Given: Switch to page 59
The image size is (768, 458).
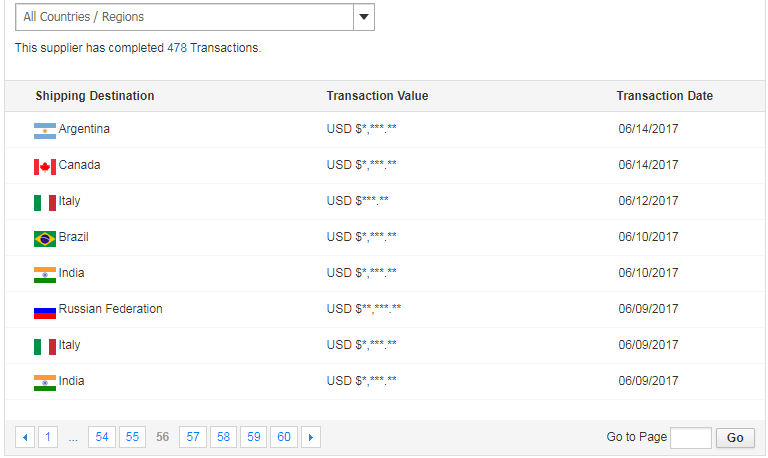Looking at the screenshot, I should 254,437.
